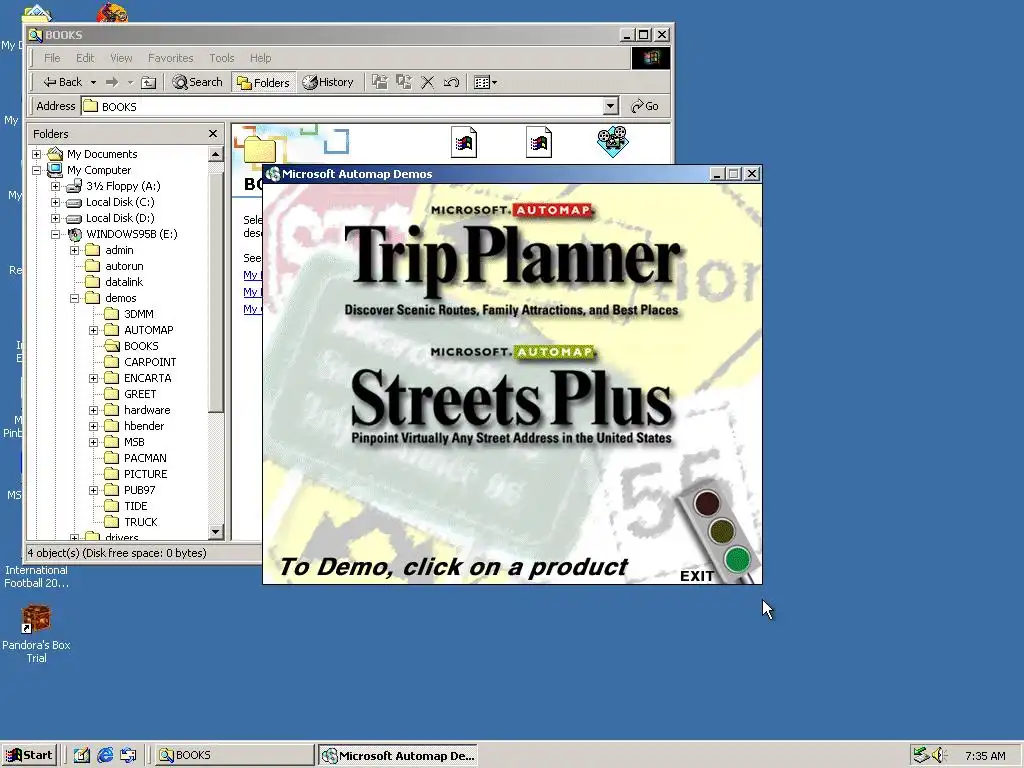The height and width of the screenshot is (768, 1024).
Task: Click folder tree scrollbar up arrow
Action: (x=216, y=154)
